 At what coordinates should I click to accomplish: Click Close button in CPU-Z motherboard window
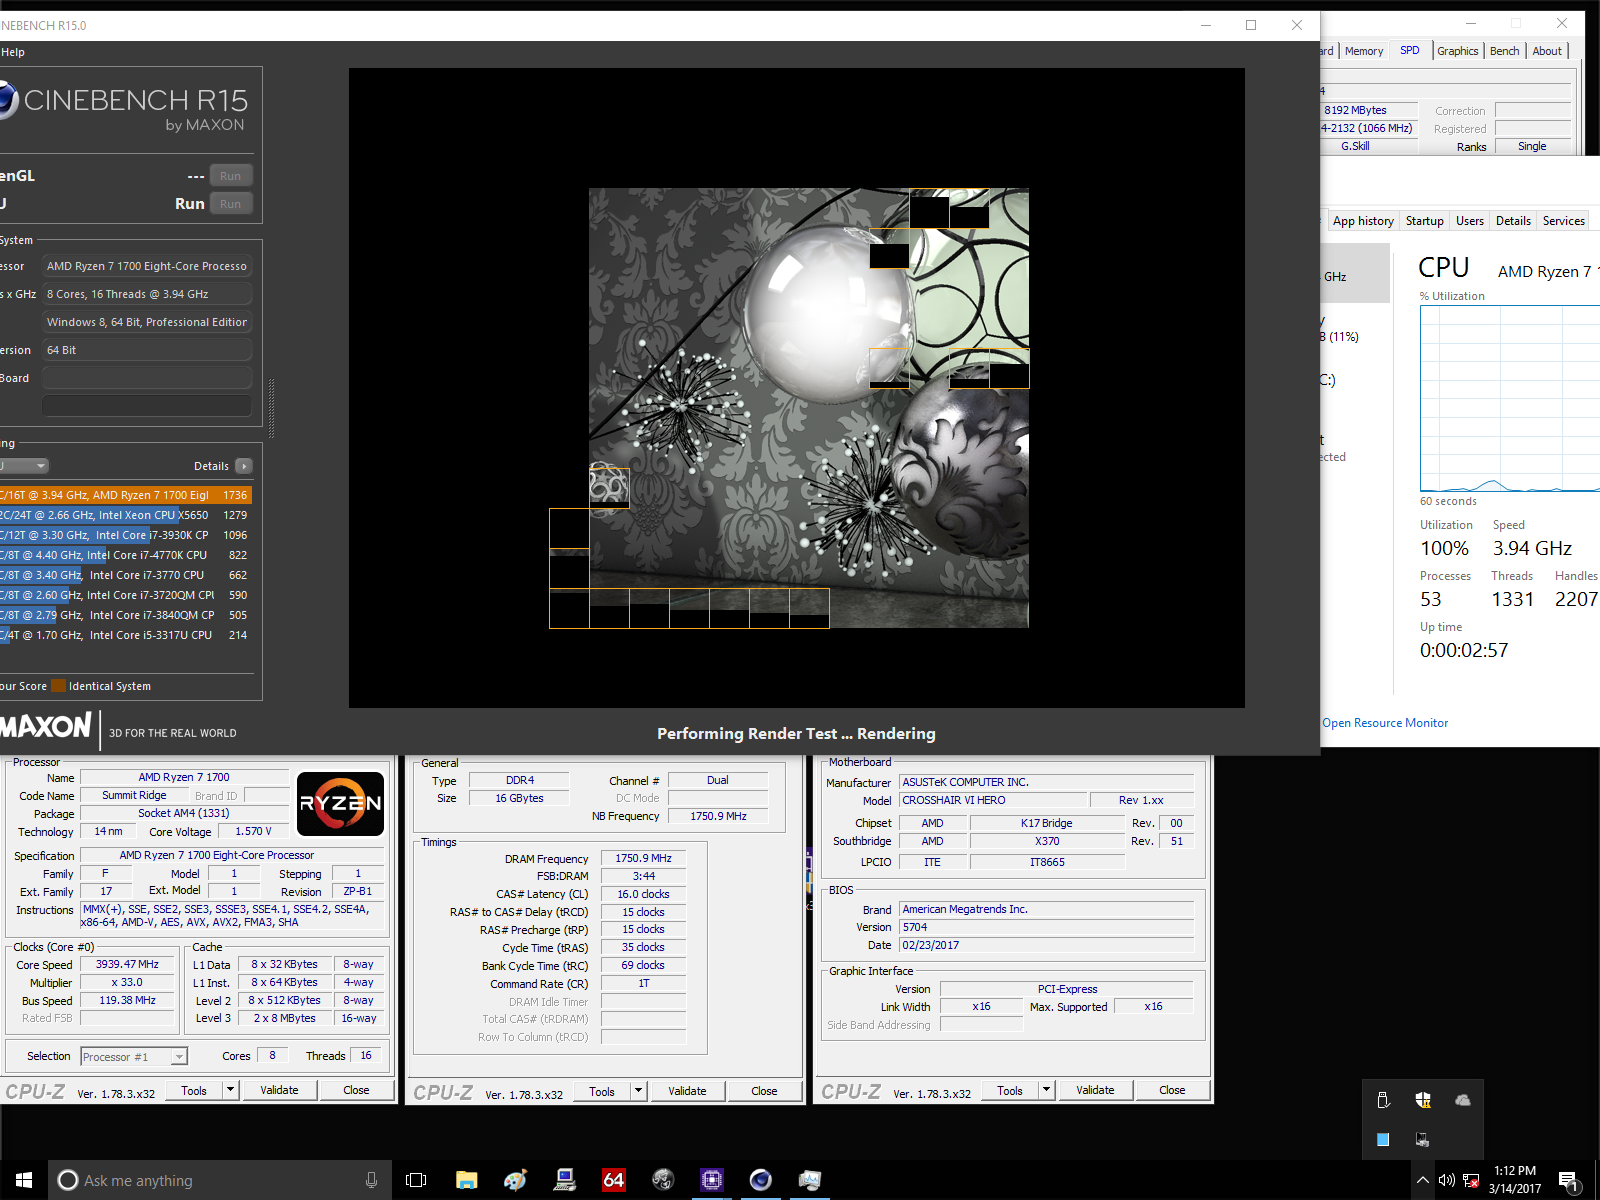[x=1172, y=1090]
